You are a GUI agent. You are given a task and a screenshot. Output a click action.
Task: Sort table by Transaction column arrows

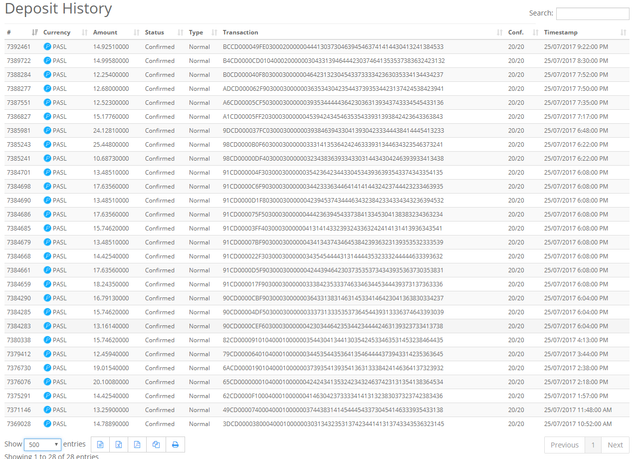(x=499, y=32)
